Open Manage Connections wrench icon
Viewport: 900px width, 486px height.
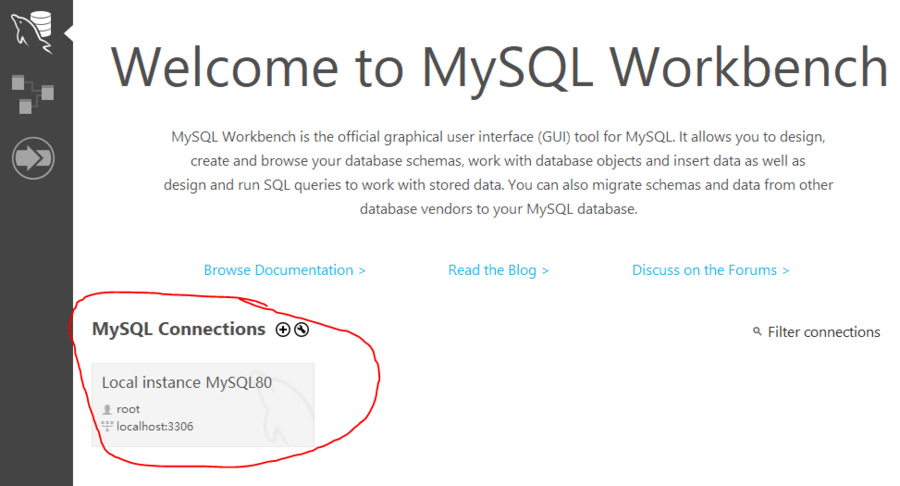[x=301, y=330]
